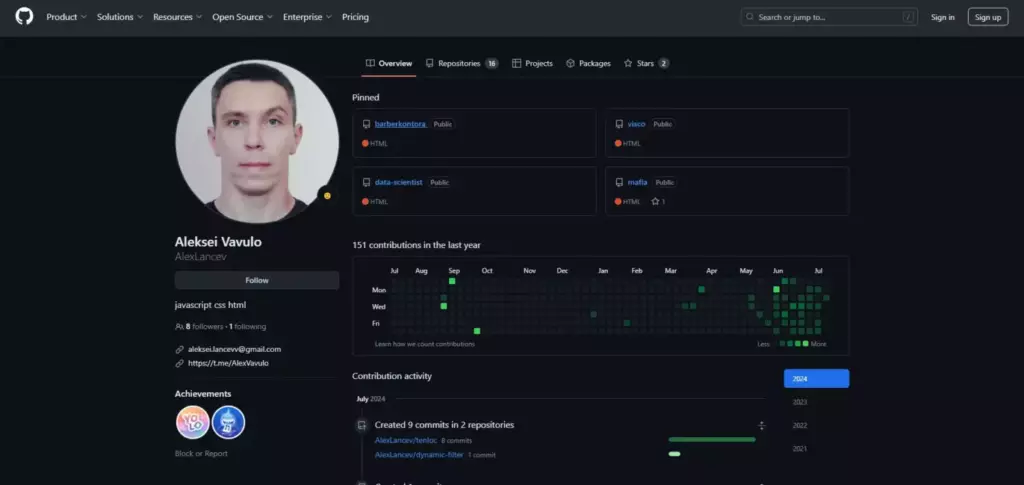Open the Product dropdown menu
This screenshot has height=485, width=1024.
tap(66, 17)
